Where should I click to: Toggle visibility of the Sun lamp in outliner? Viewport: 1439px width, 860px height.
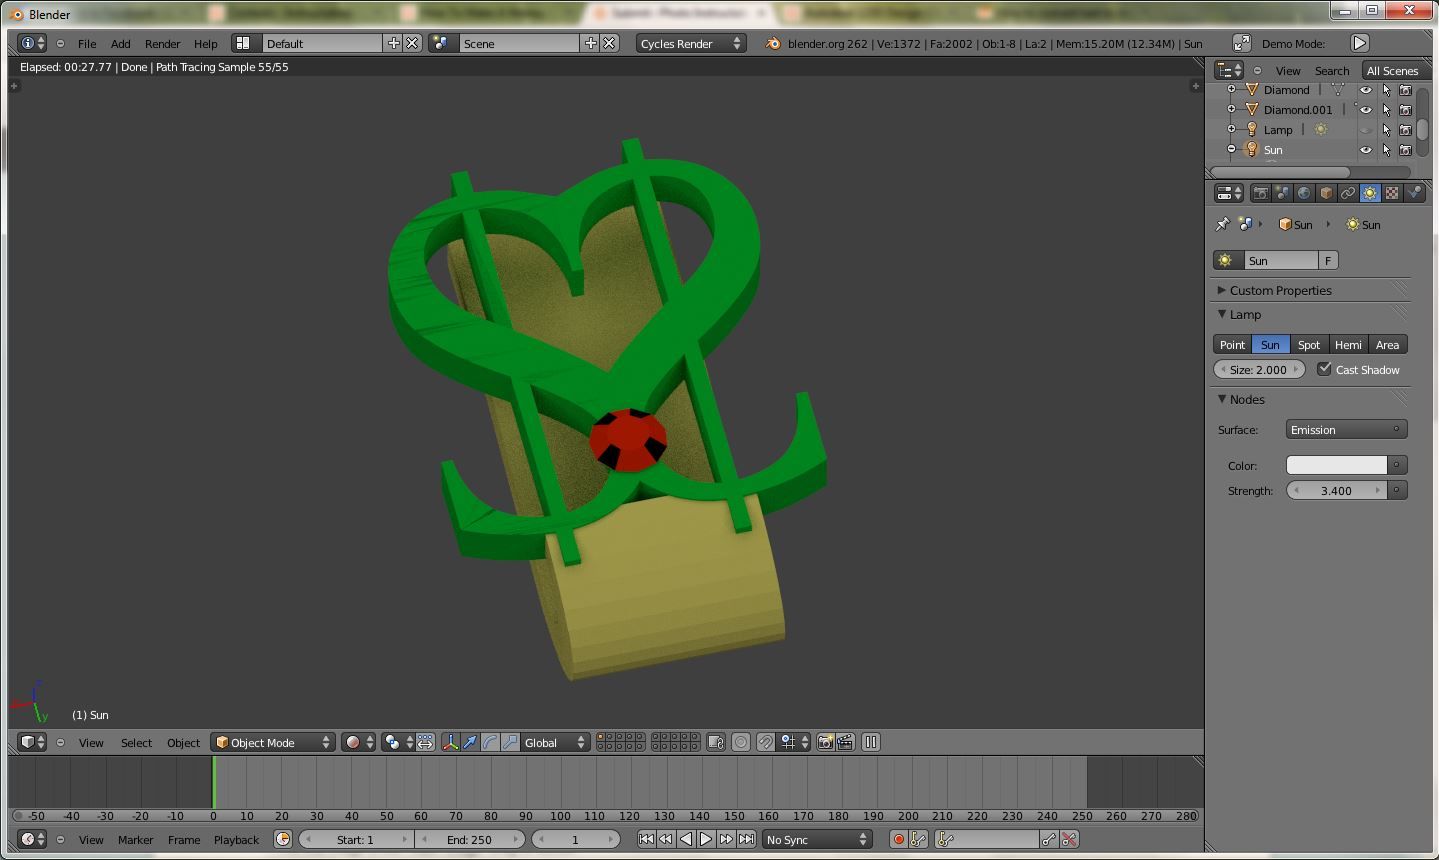[x=1366, y=150]
